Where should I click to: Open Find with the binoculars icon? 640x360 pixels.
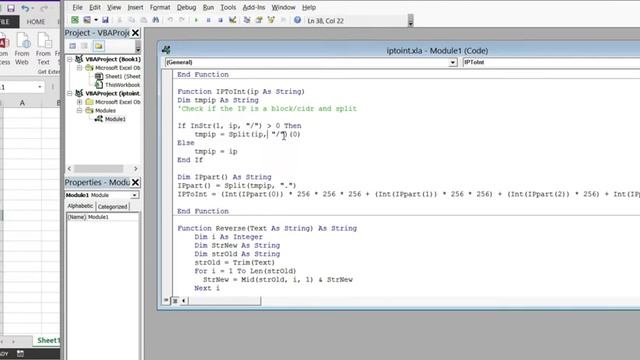pyautogui.click(x=156, y=20)
